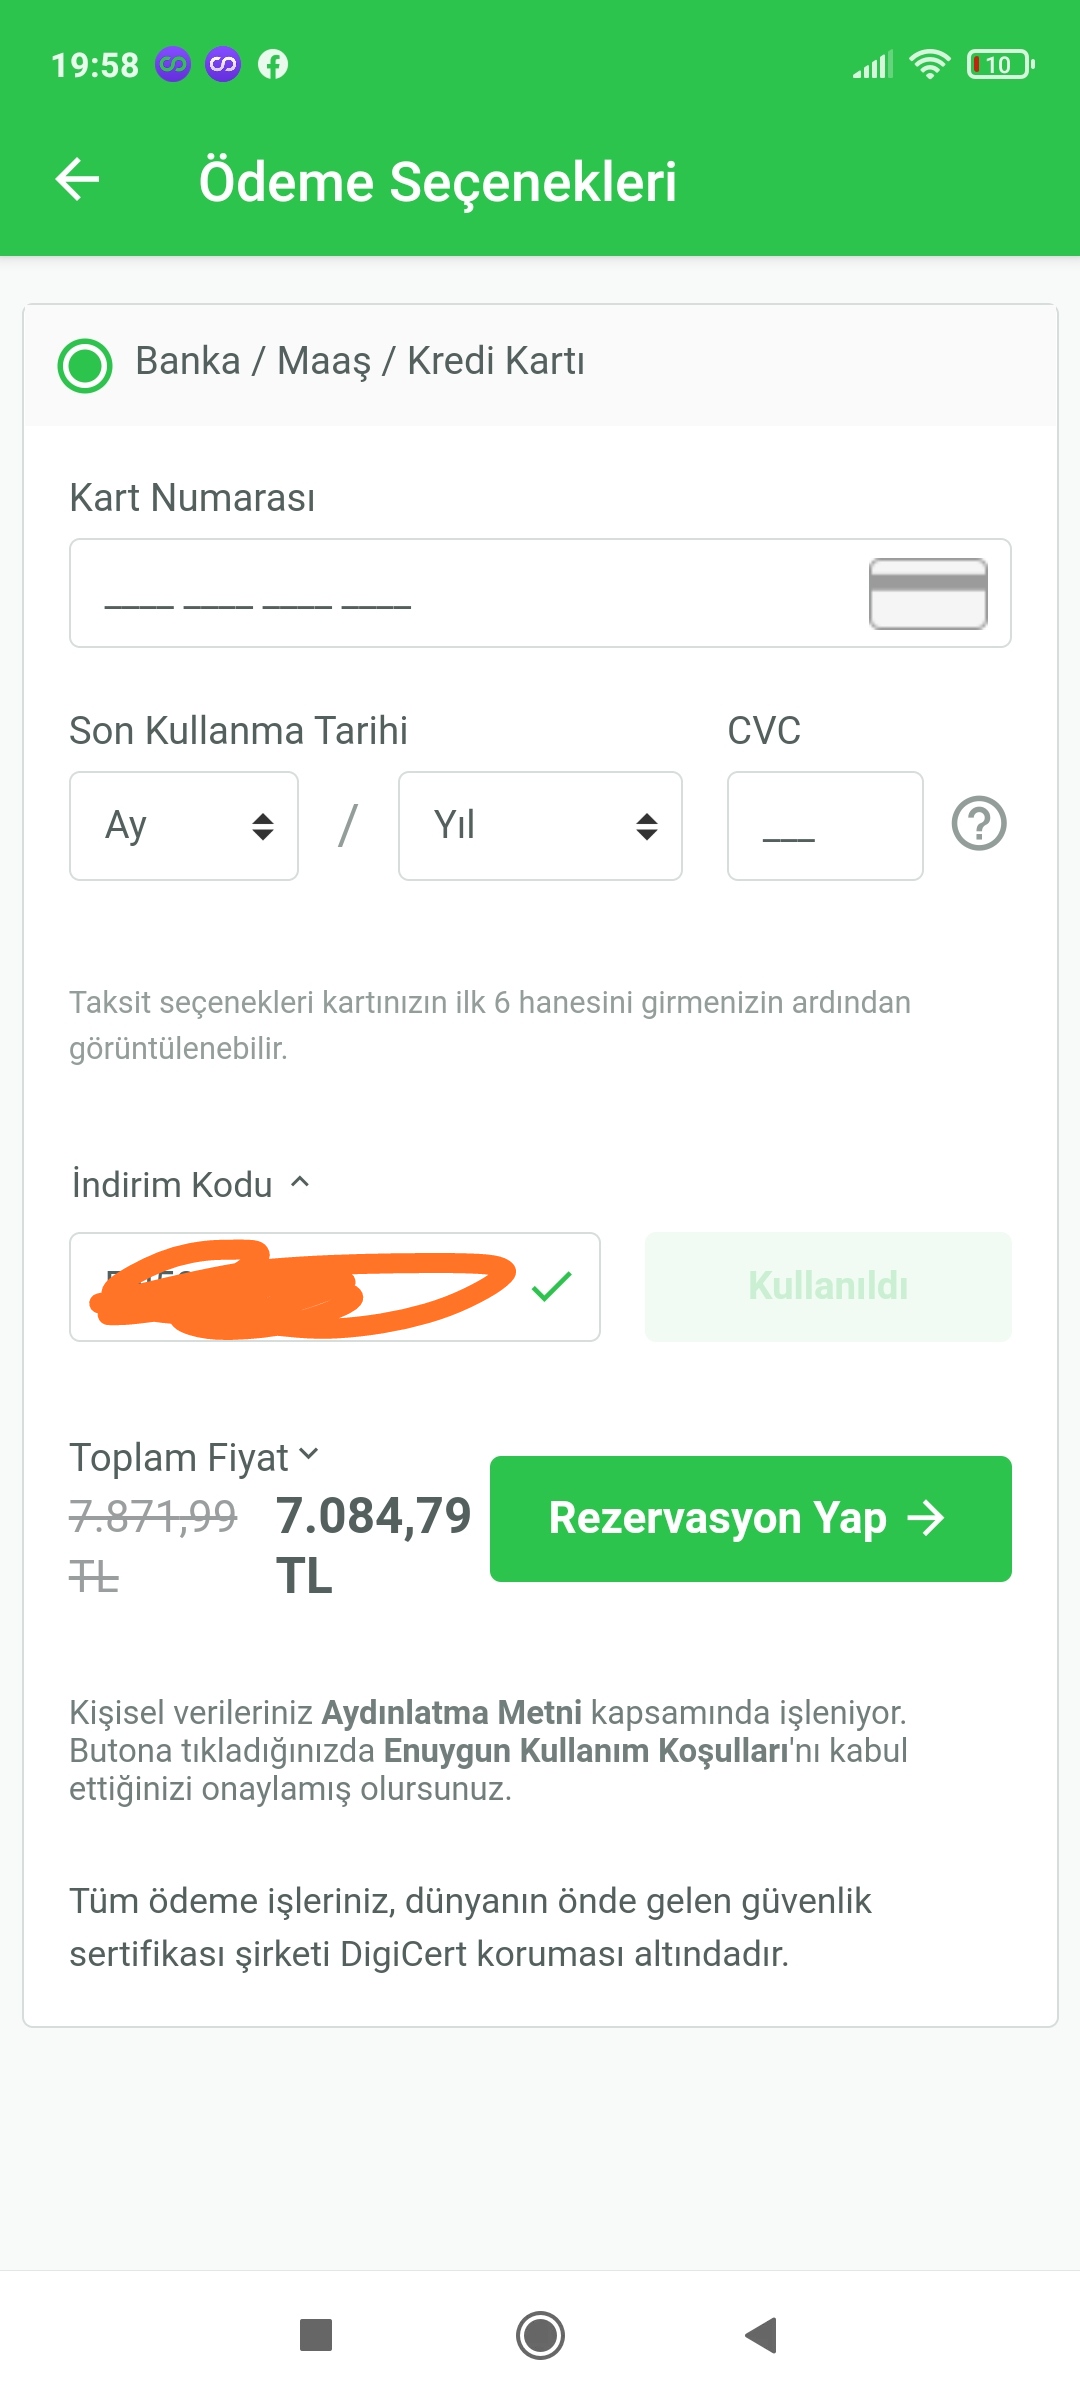Open the Yıl year dropdown
This screenshot has height=2400, width=1080.
[x=540, y=826]
